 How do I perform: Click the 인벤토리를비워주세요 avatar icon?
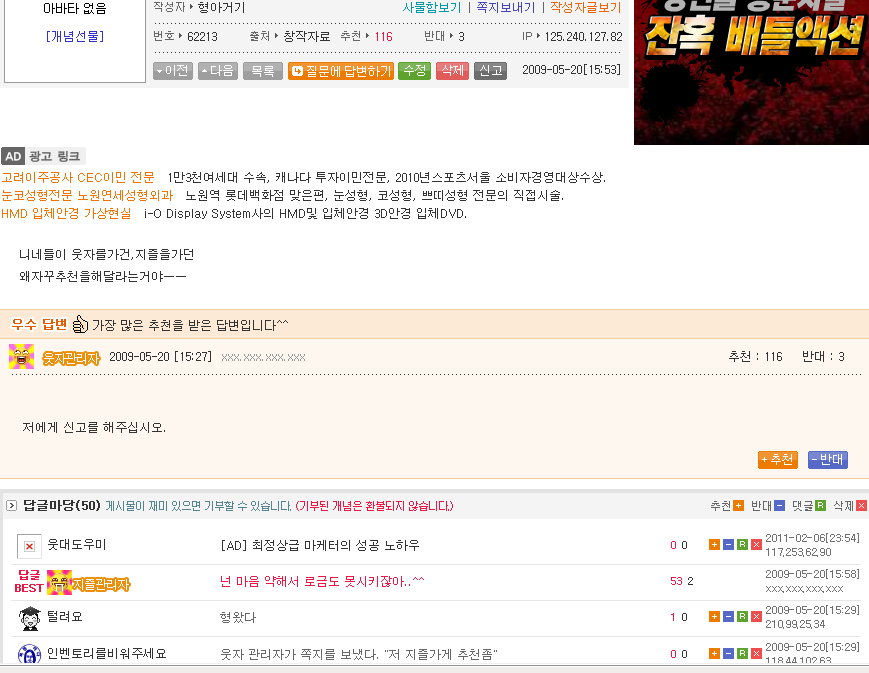(29, 654)
